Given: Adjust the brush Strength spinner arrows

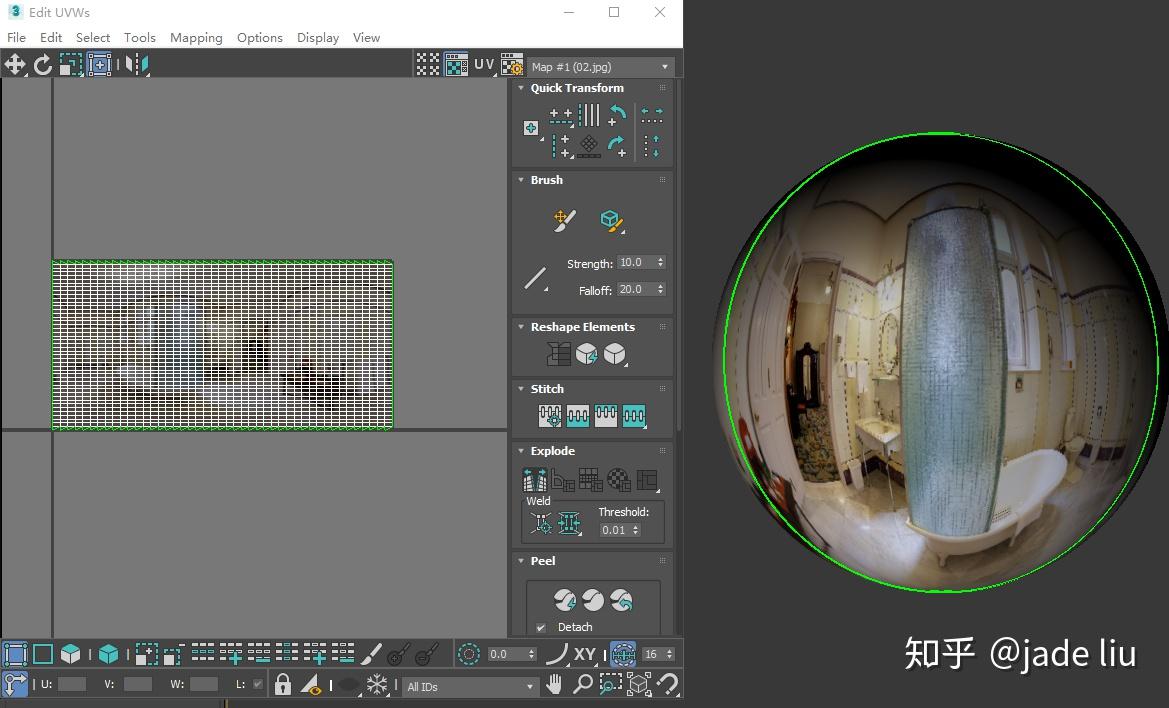Looking at the screenshot, I should (661, 262).
